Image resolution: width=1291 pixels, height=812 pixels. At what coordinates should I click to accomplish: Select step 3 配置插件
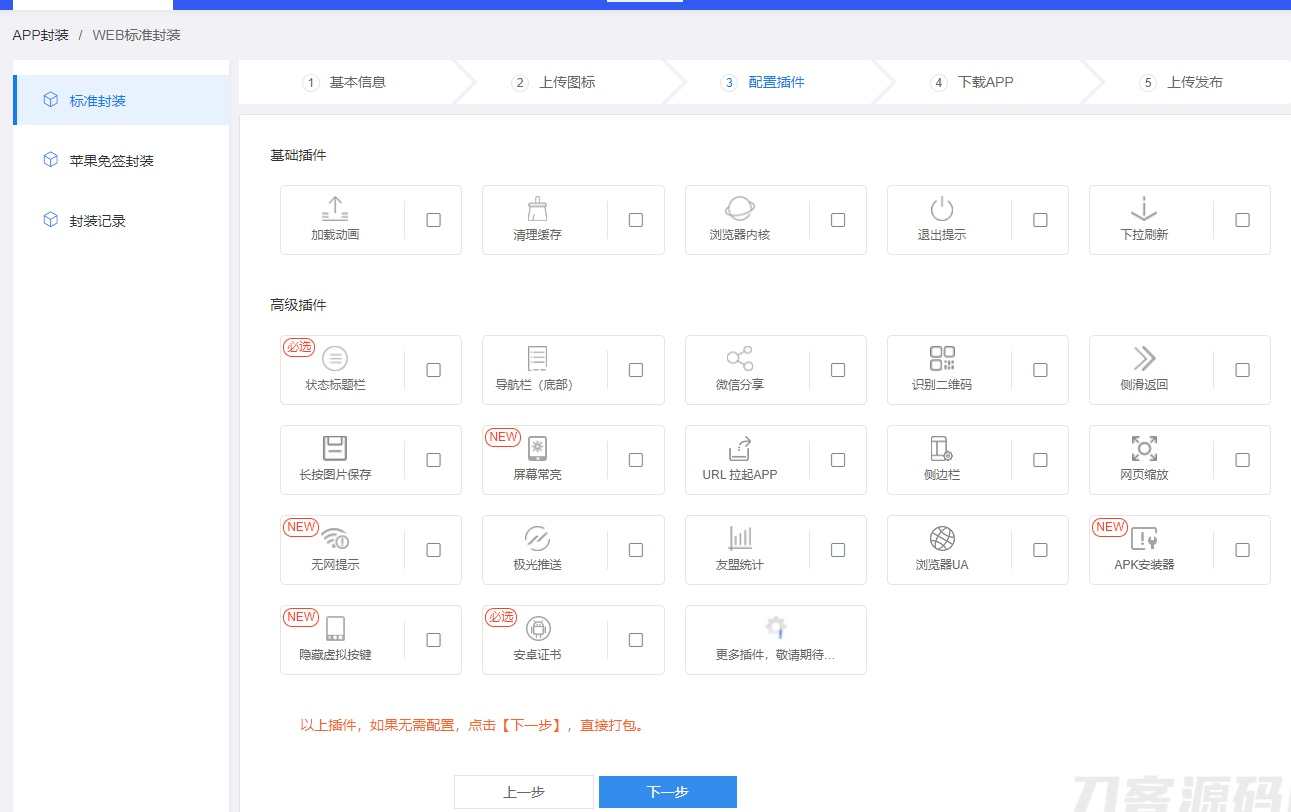(763, 82)
